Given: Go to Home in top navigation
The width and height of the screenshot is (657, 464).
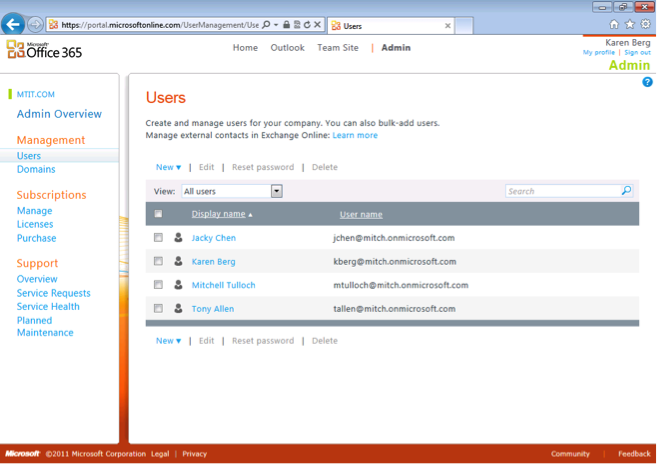Looking at the screenshot, I should [x=245, y=48].
